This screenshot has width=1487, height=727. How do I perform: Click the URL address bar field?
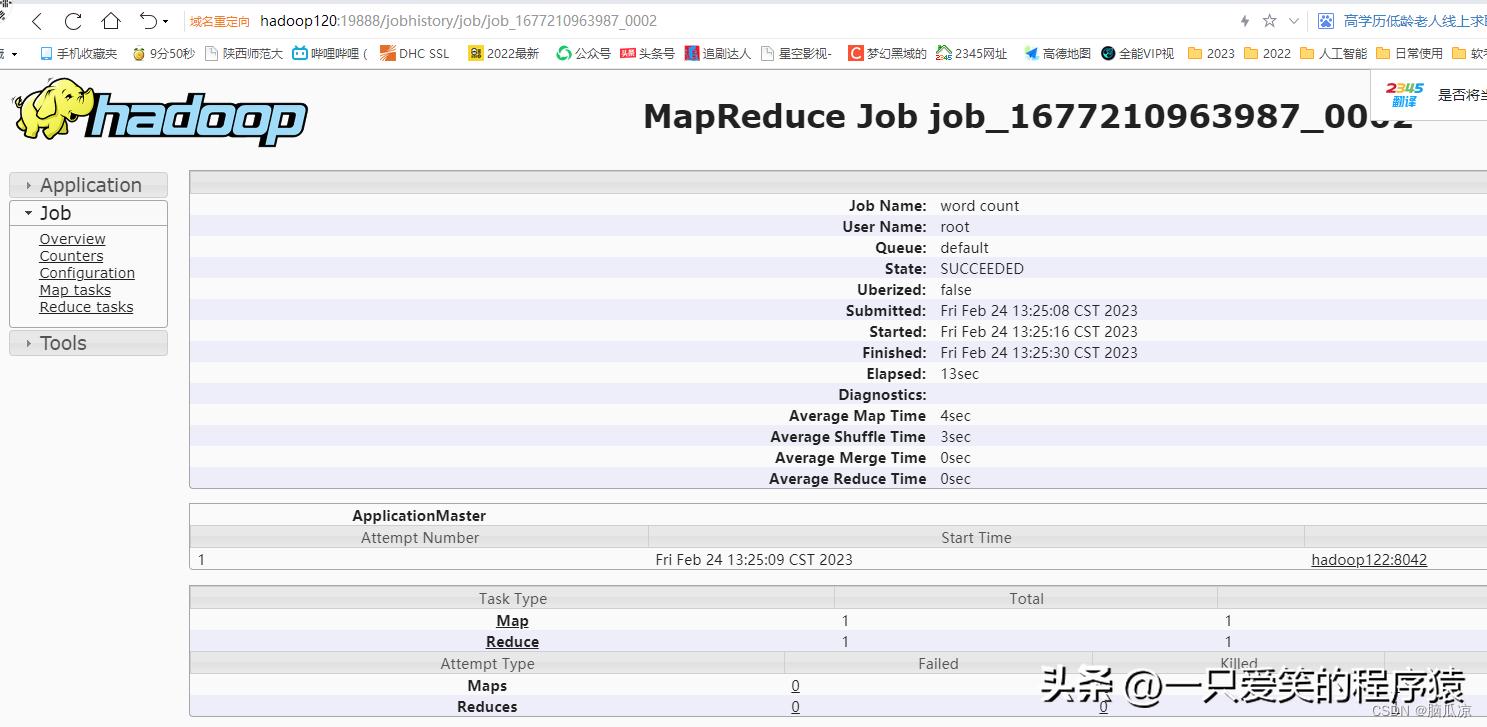click(700, 21)
